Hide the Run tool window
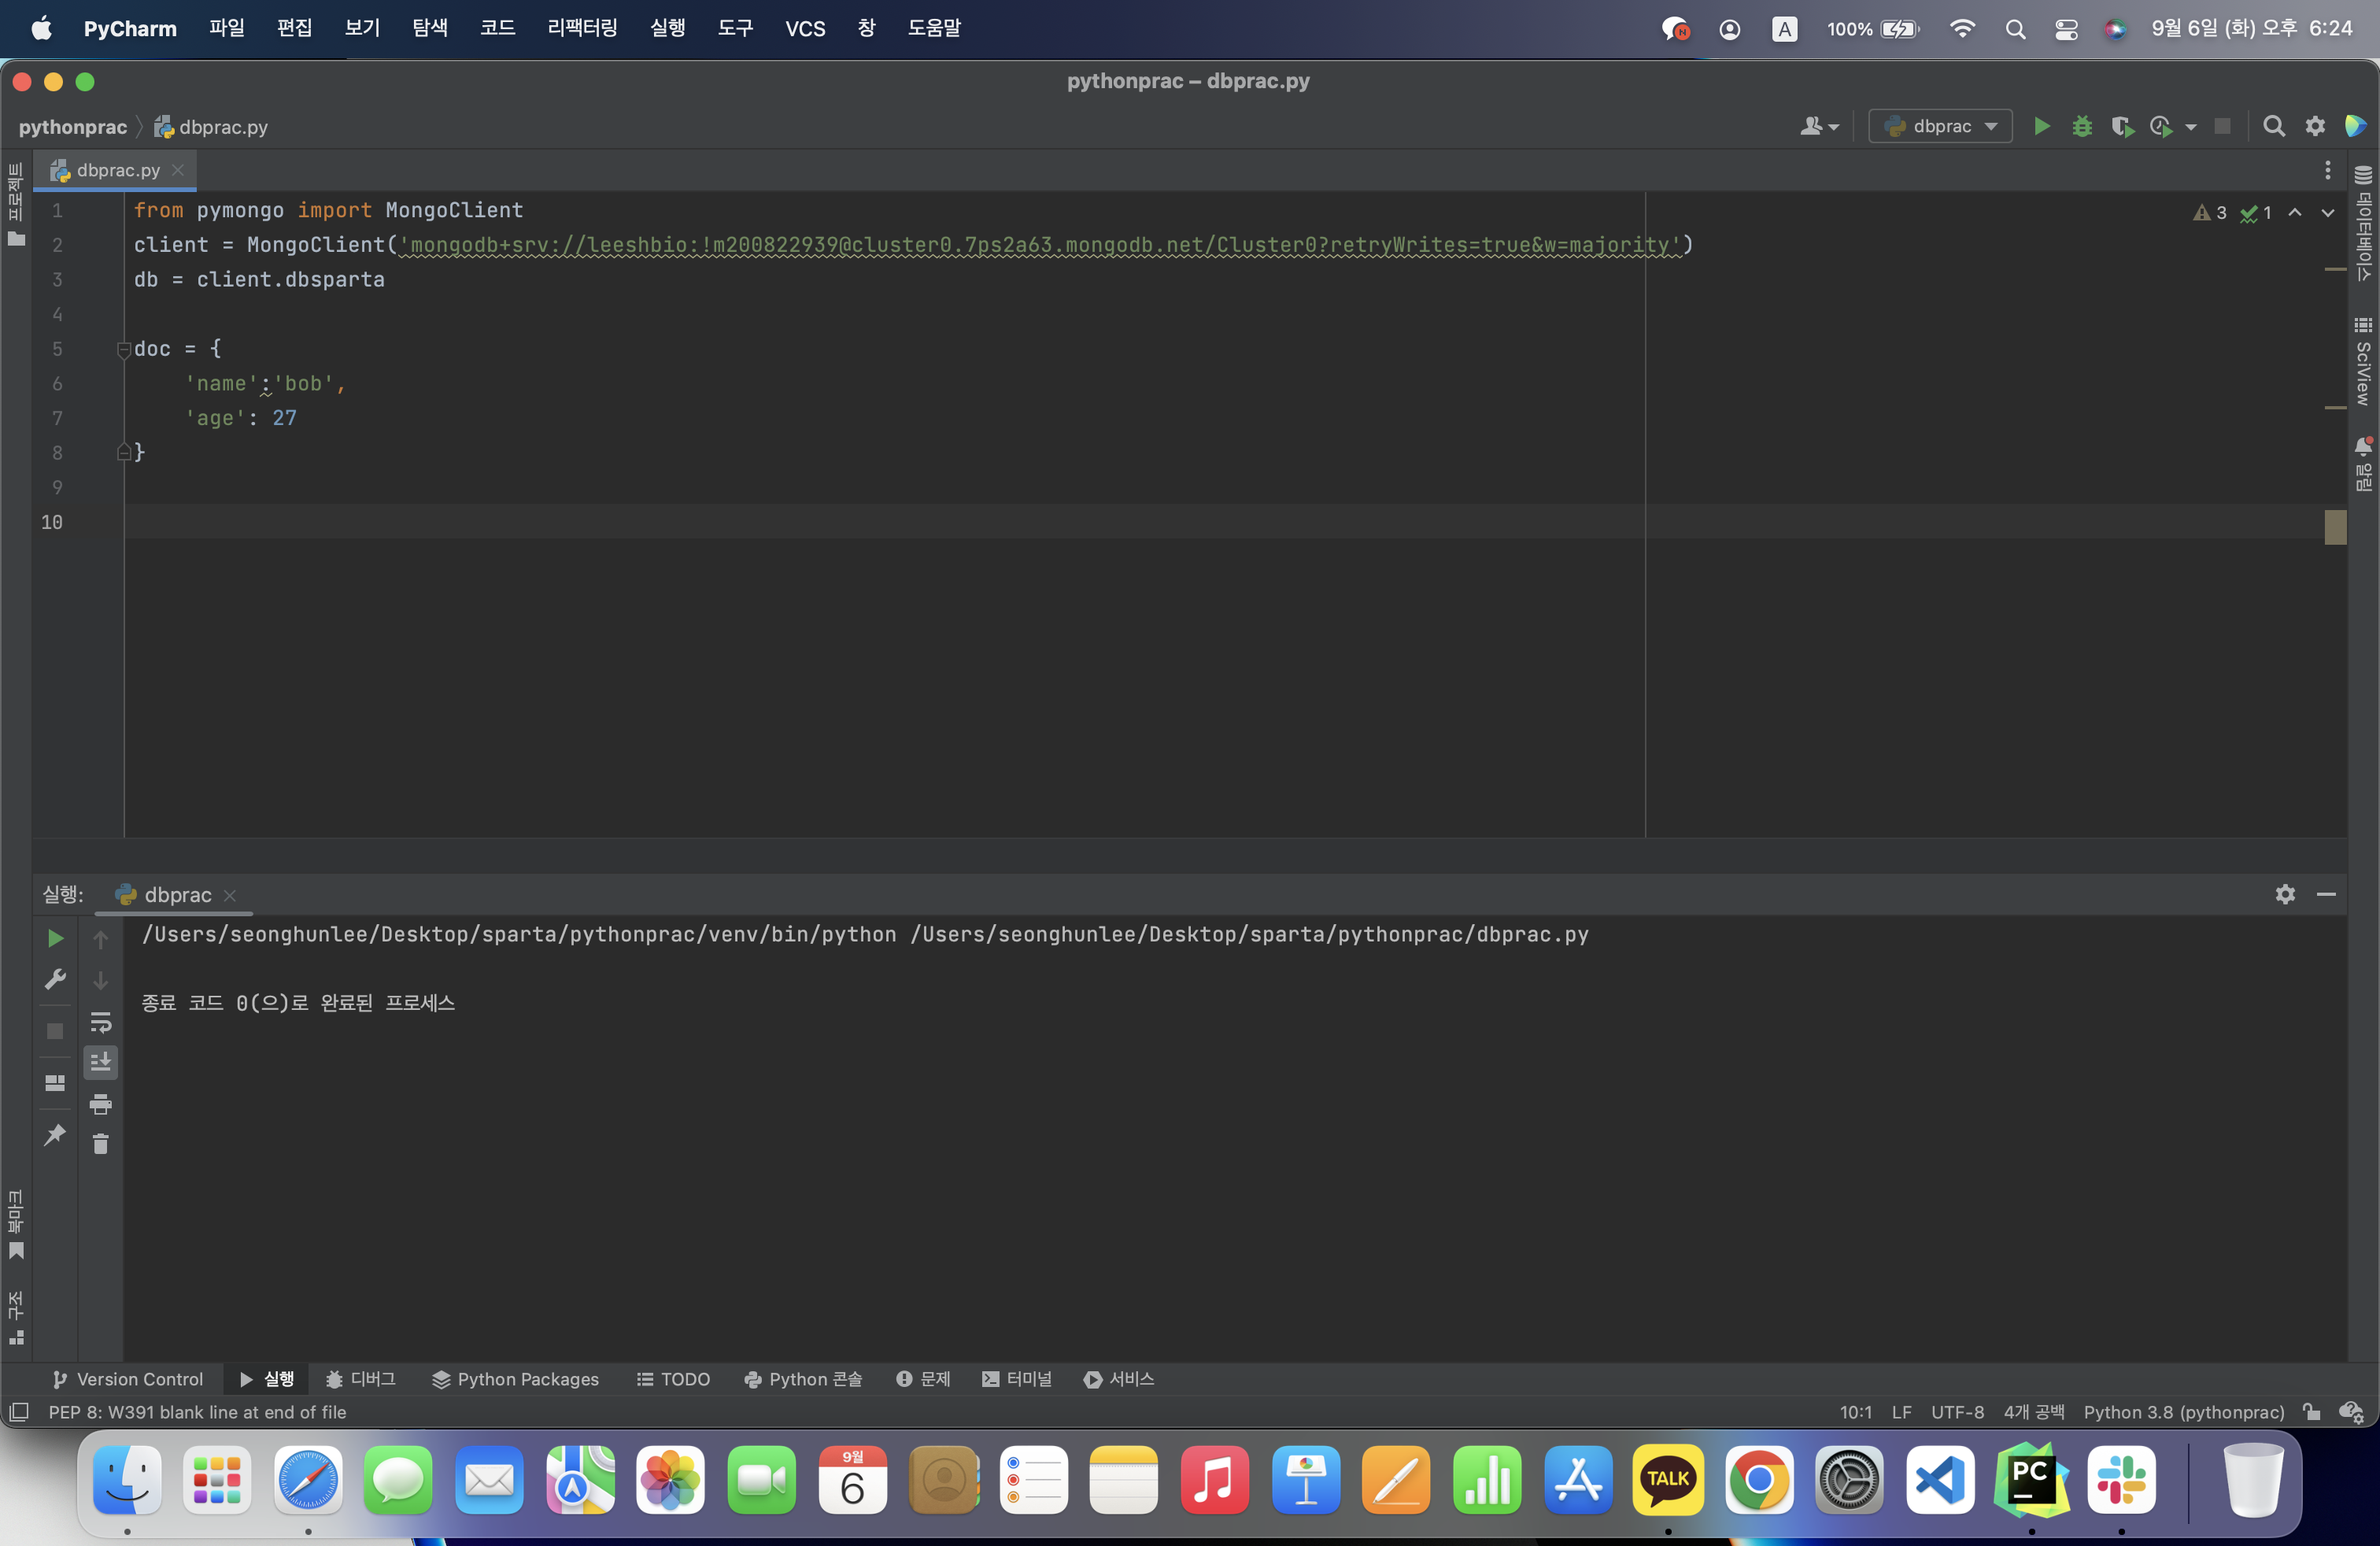2380x1546 pixels. click(2326, 894)
